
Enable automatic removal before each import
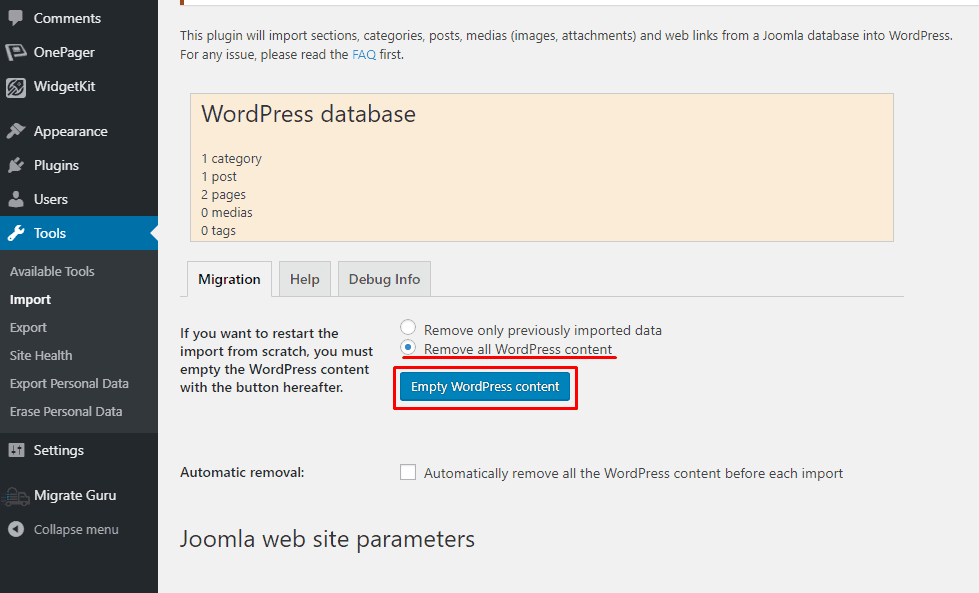coord(408,473)
